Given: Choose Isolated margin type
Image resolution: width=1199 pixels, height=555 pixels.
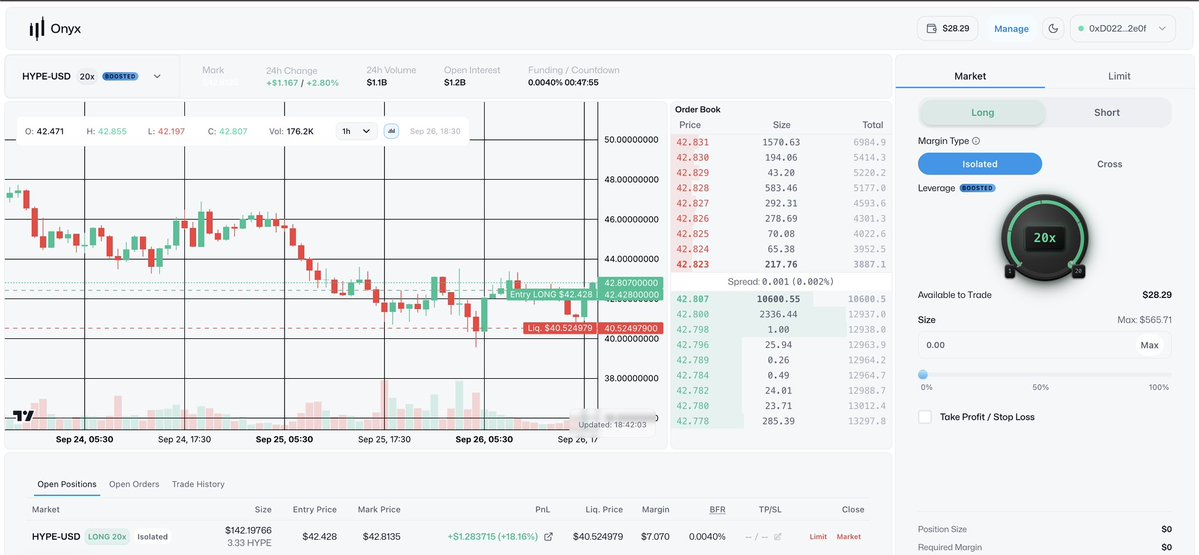Looking at the screenshot, I should coord(980,164).
